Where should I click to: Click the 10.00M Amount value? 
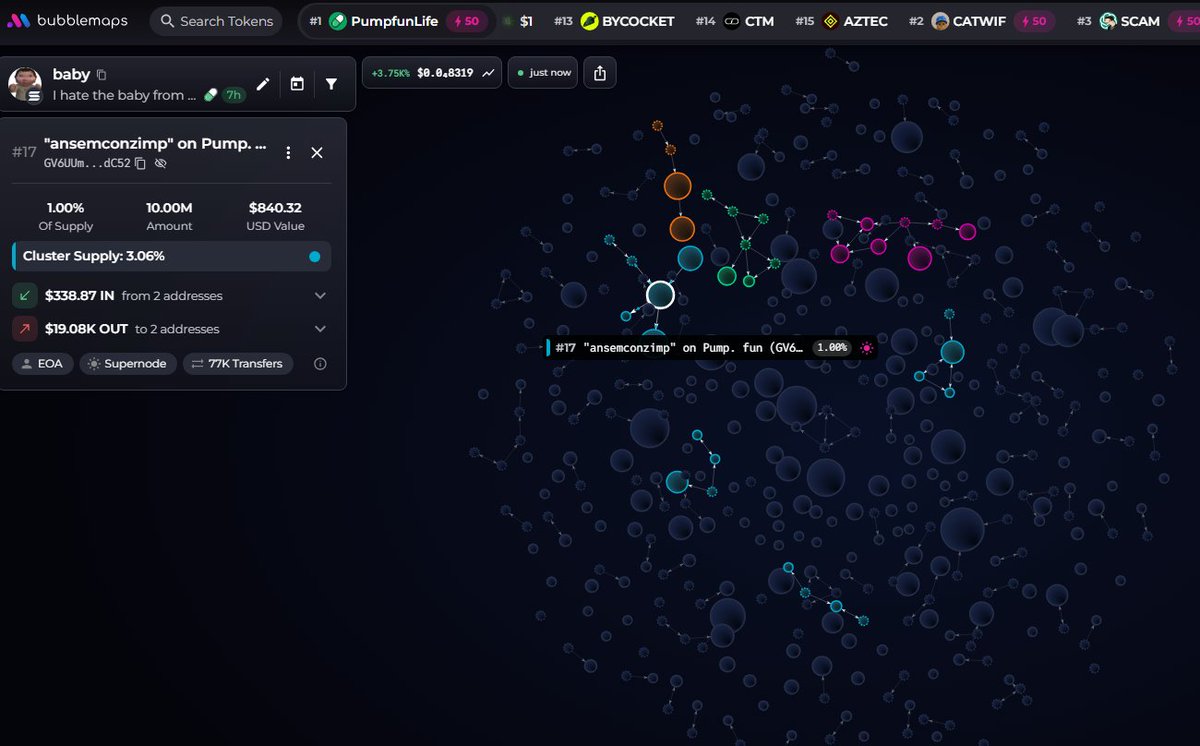tap(170, 208)
